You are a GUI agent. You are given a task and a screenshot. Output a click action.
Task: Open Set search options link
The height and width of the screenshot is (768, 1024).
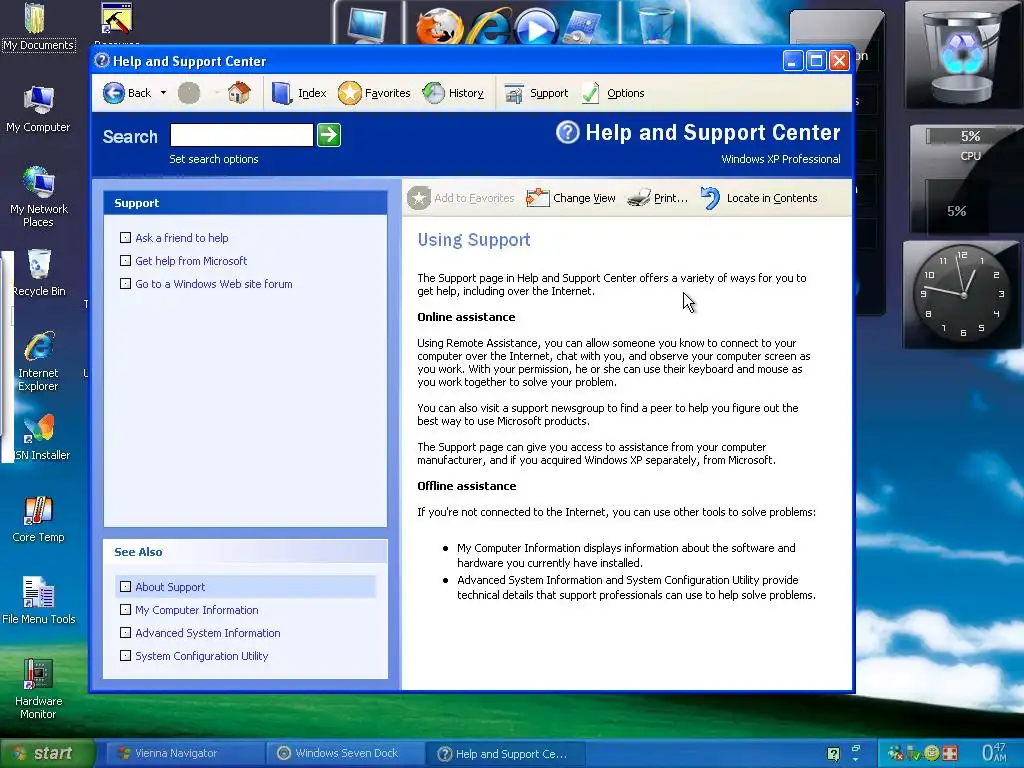point(214,159)
